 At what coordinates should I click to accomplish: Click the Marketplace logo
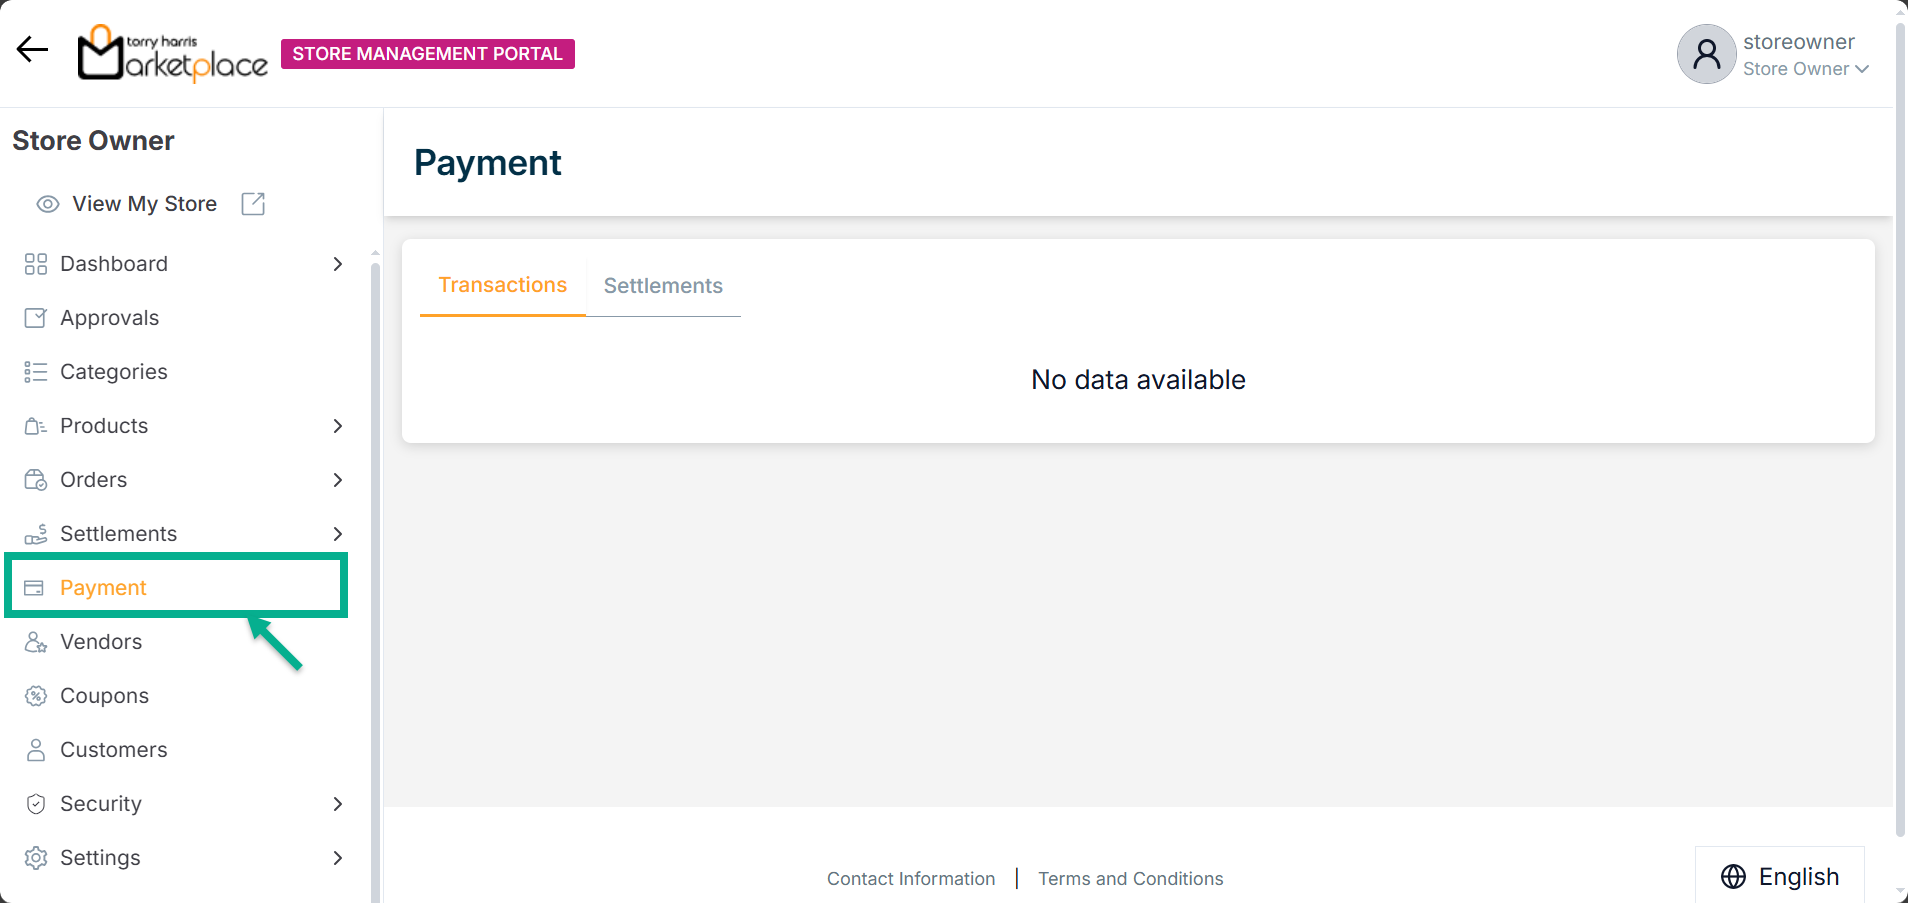point(173,53)
